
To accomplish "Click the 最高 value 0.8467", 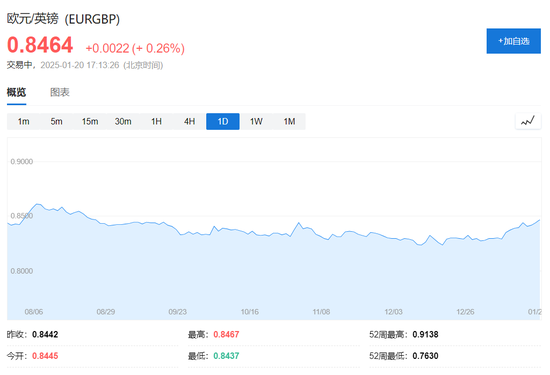I will pyautogui.click(x=226, y=334).
